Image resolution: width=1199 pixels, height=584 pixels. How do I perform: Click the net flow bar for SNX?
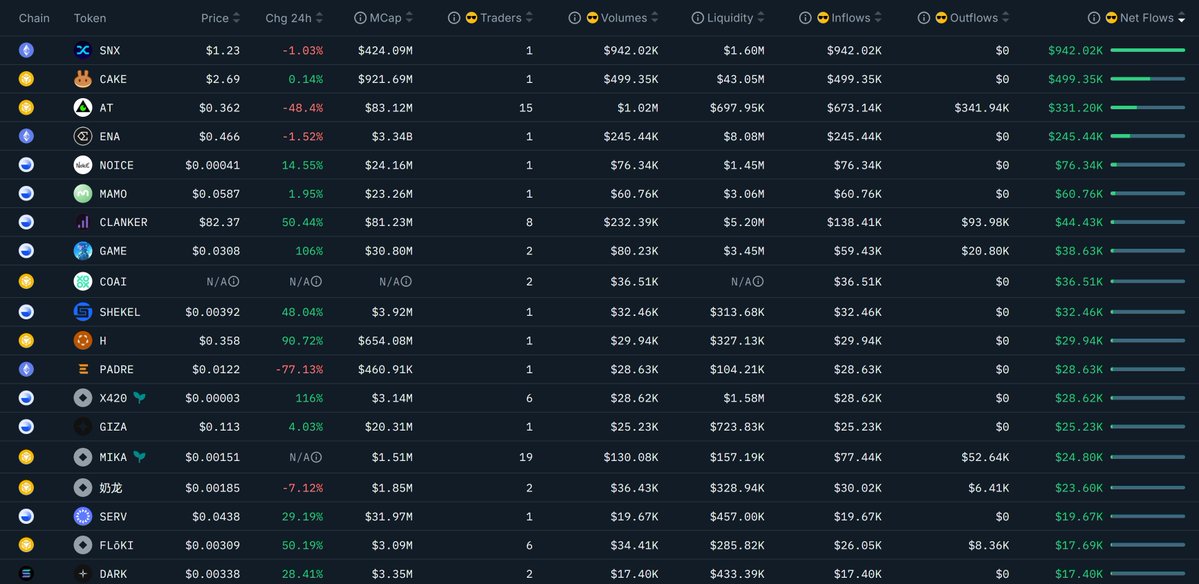[1147, 51]
